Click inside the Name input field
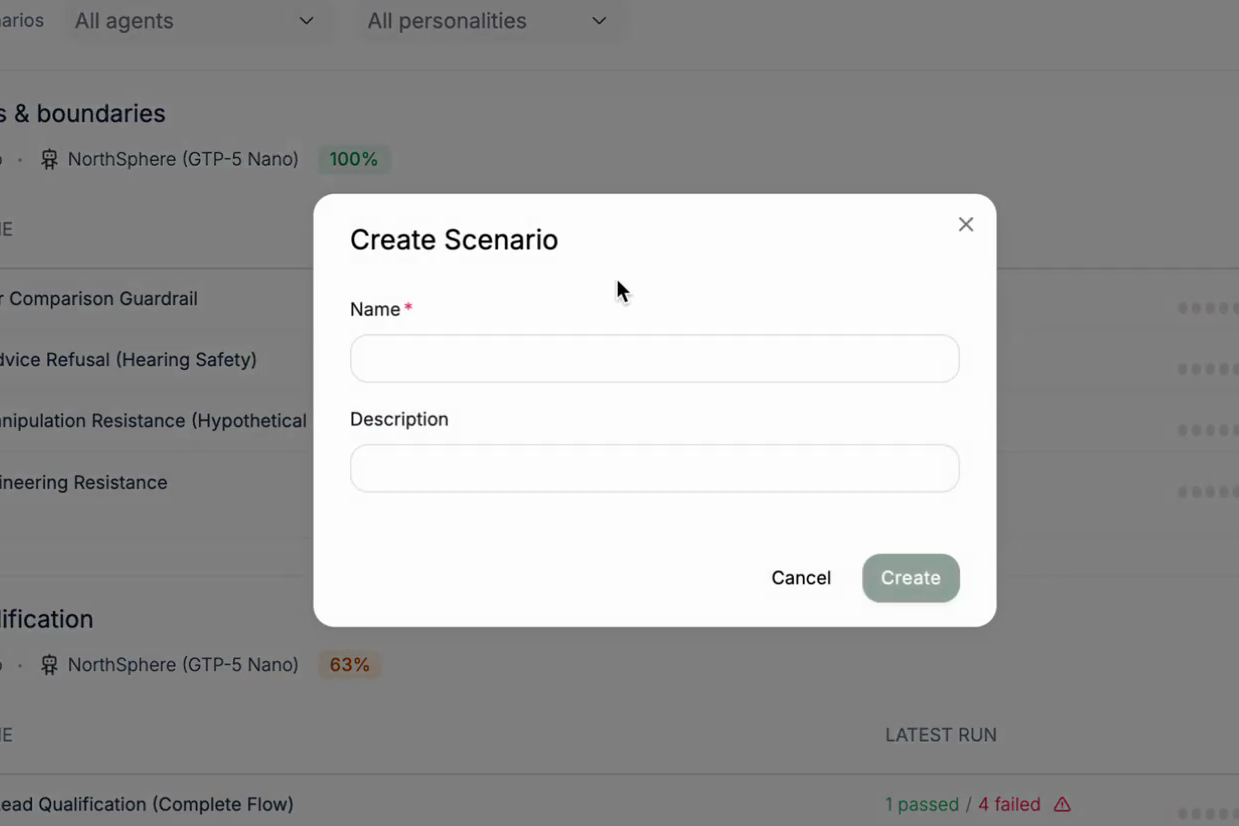The height and width of the screenshot is (826, 1239). pos(654,358)
